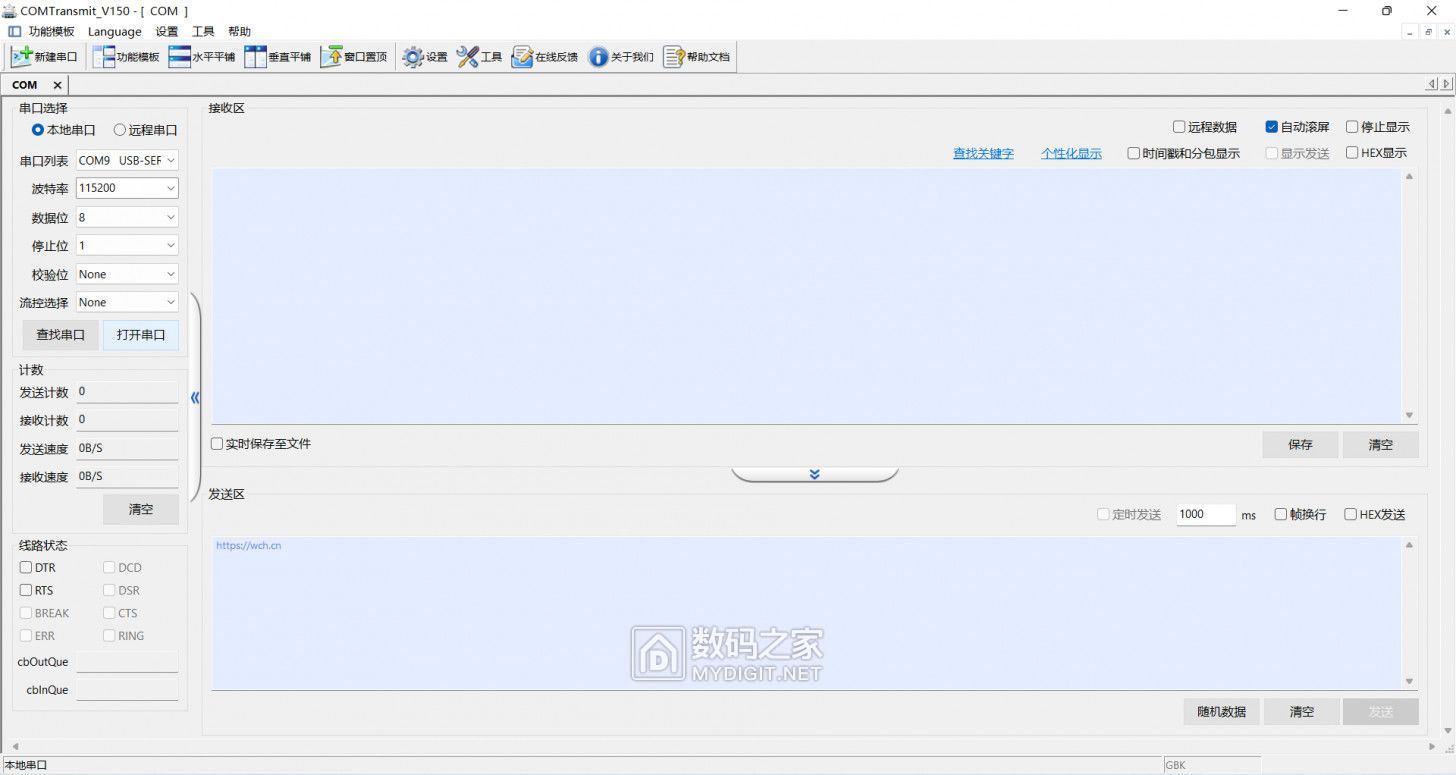
Task: Click the timed-send interval field (1000 ms)
Action: tap(1206, 514)
